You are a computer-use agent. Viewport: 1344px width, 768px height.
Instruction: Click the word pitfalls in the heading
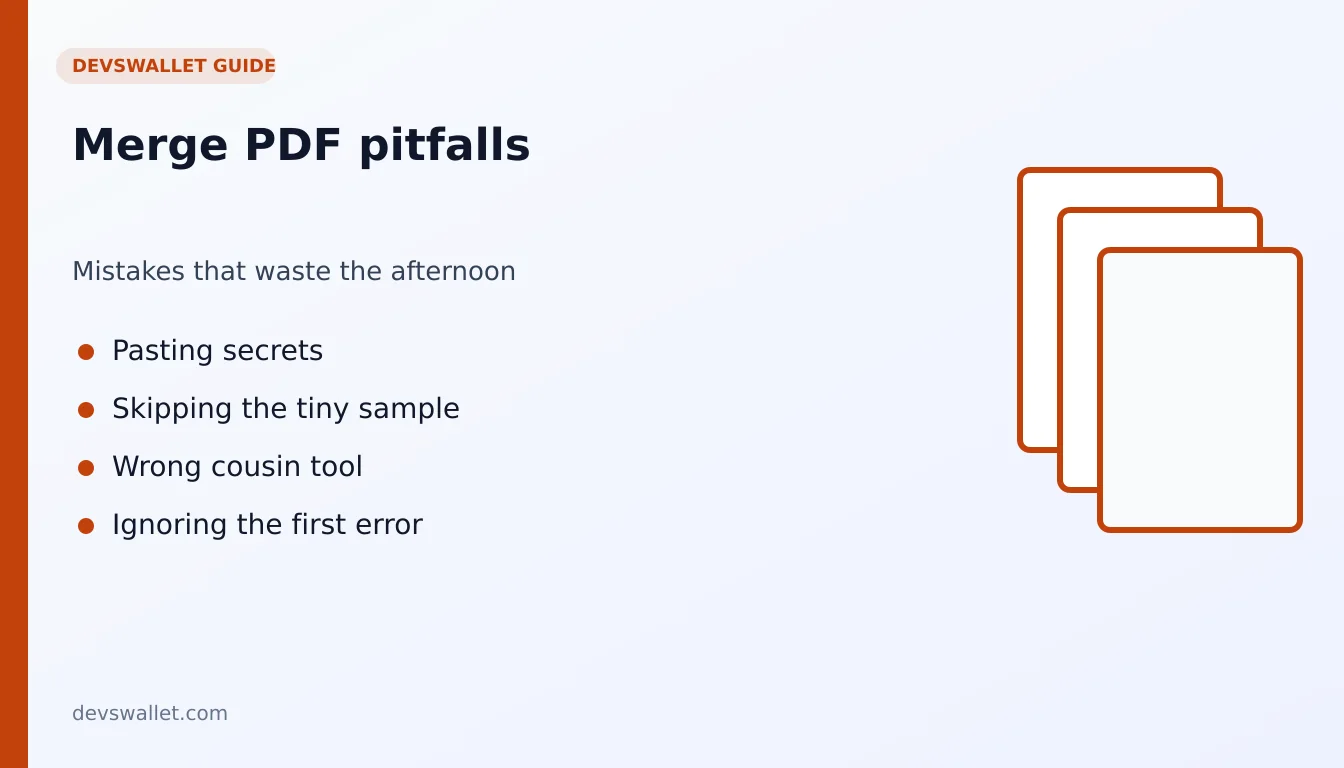(445, 146)
